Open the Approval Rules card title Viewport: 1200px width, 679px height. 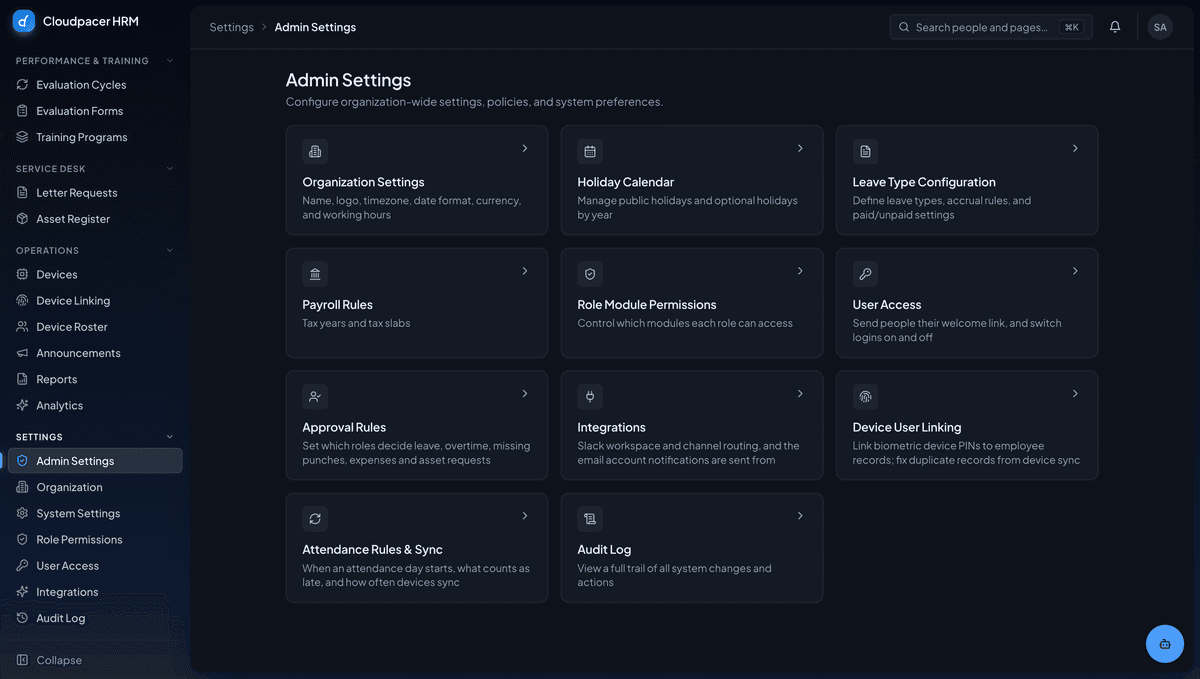point(344,427)
